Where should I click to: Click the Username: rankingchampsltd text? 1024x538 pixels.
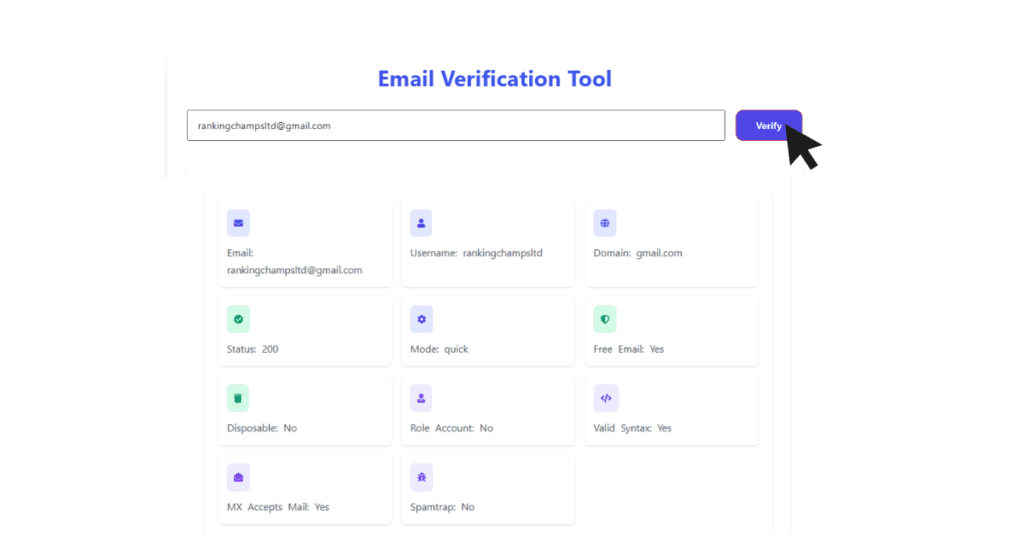point(476,253)
